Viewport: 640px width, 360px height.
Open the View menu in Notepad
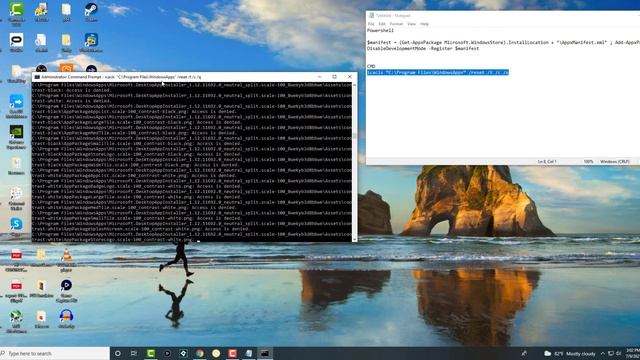[x=411, y=24]
